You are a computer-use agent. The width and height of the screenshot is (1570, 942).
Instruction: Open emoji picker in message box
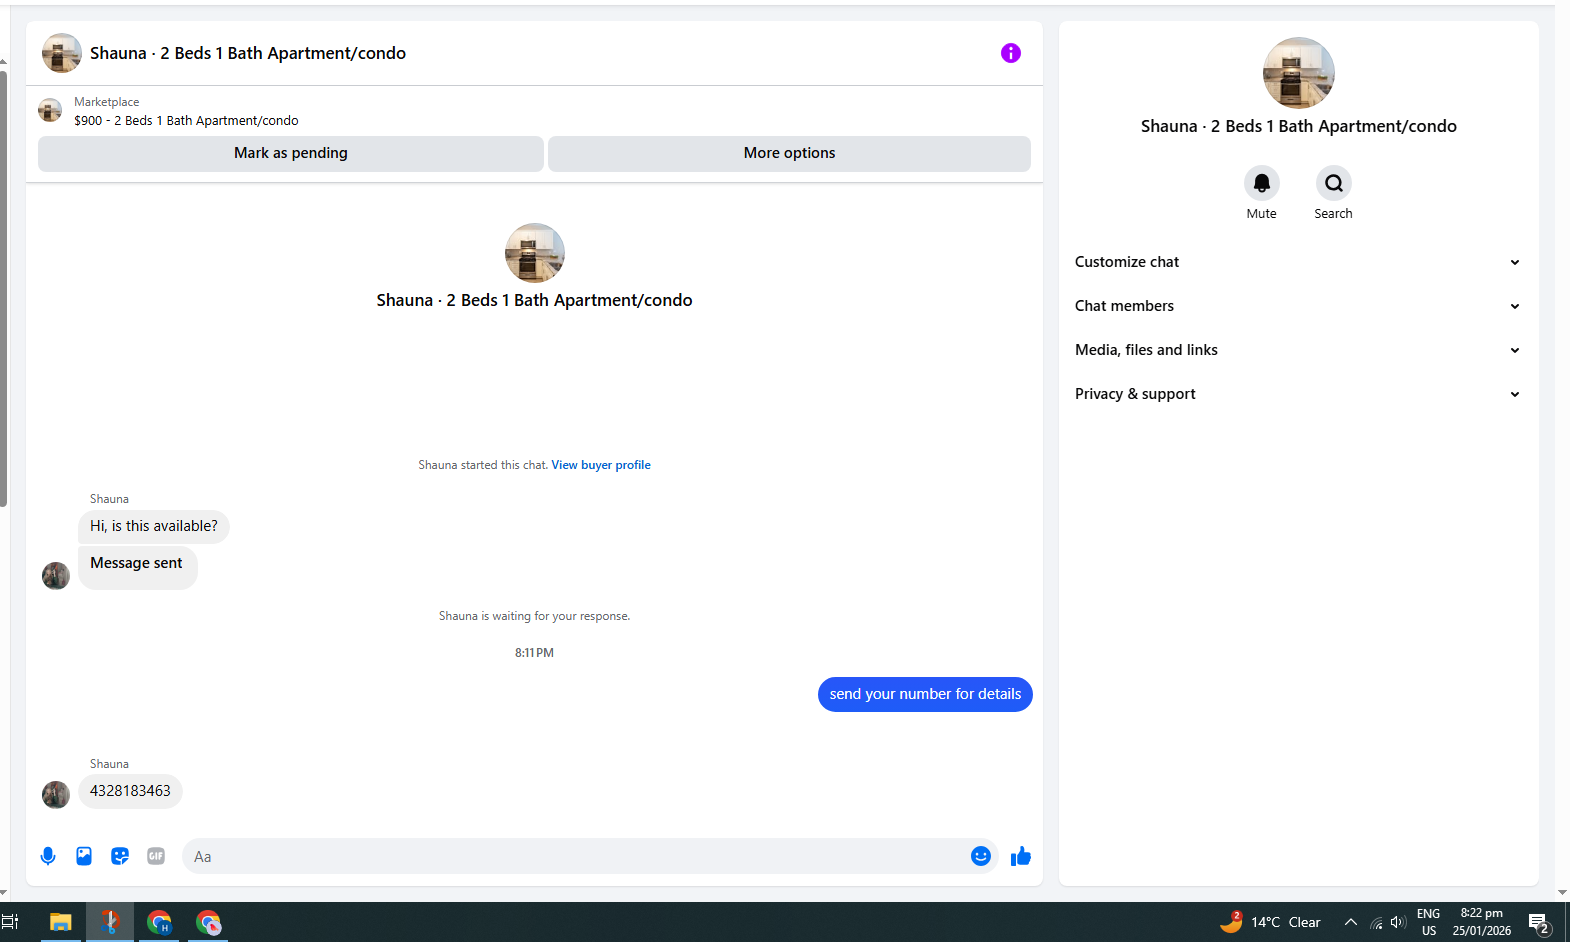[981, 856]
